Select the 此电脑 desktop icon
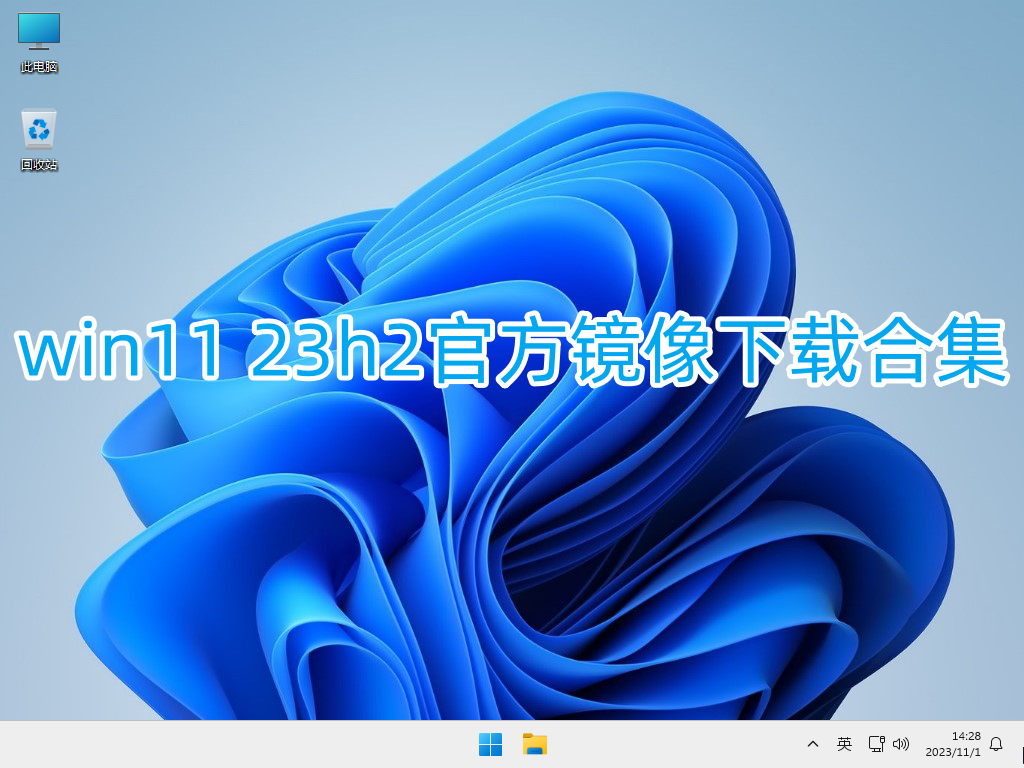Viewport: 1024px width, 768px height. tap(39, 42)
